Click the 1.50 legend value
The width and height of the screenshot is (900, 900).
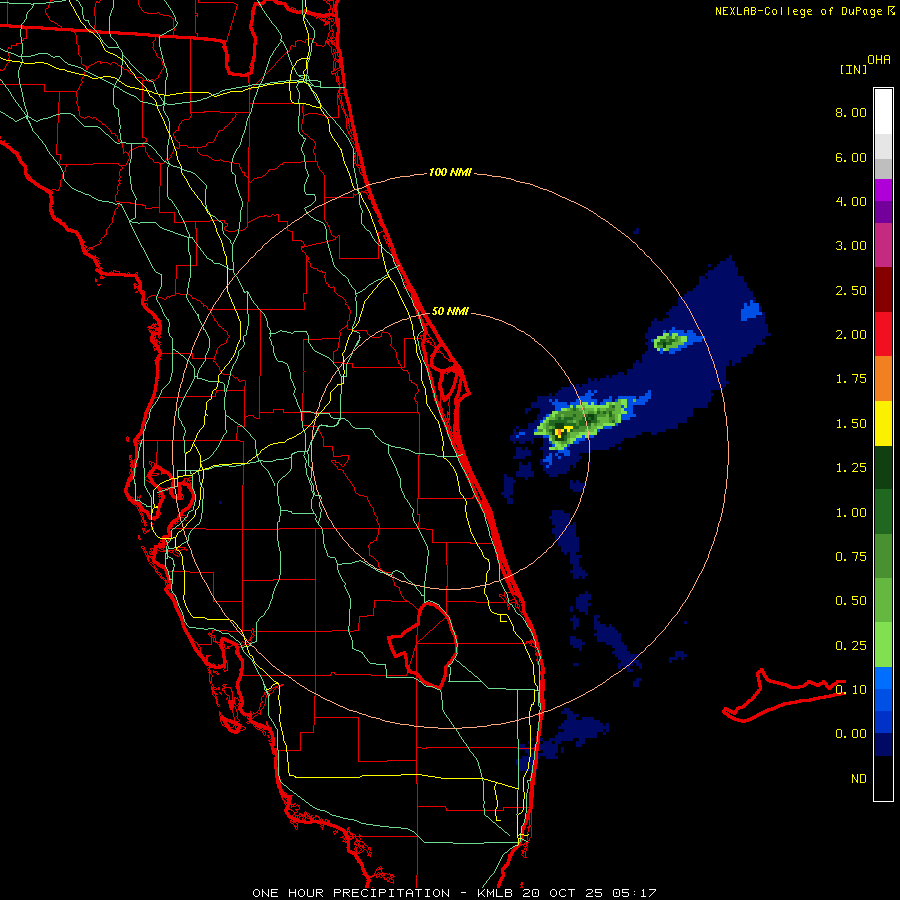(851, 424)
